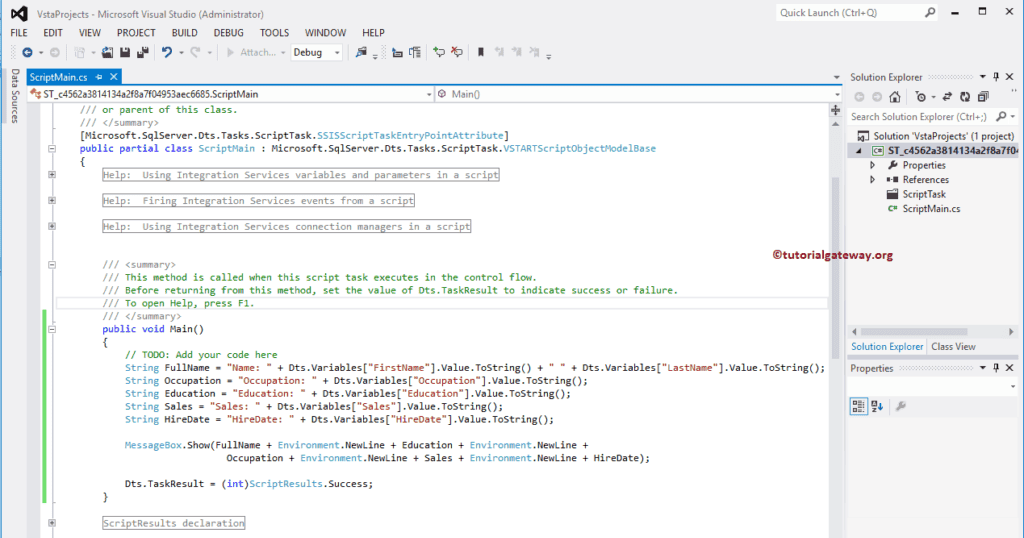Open the EDIT menu
This screenshot has width=1024, height=538.
click(53, 33)
